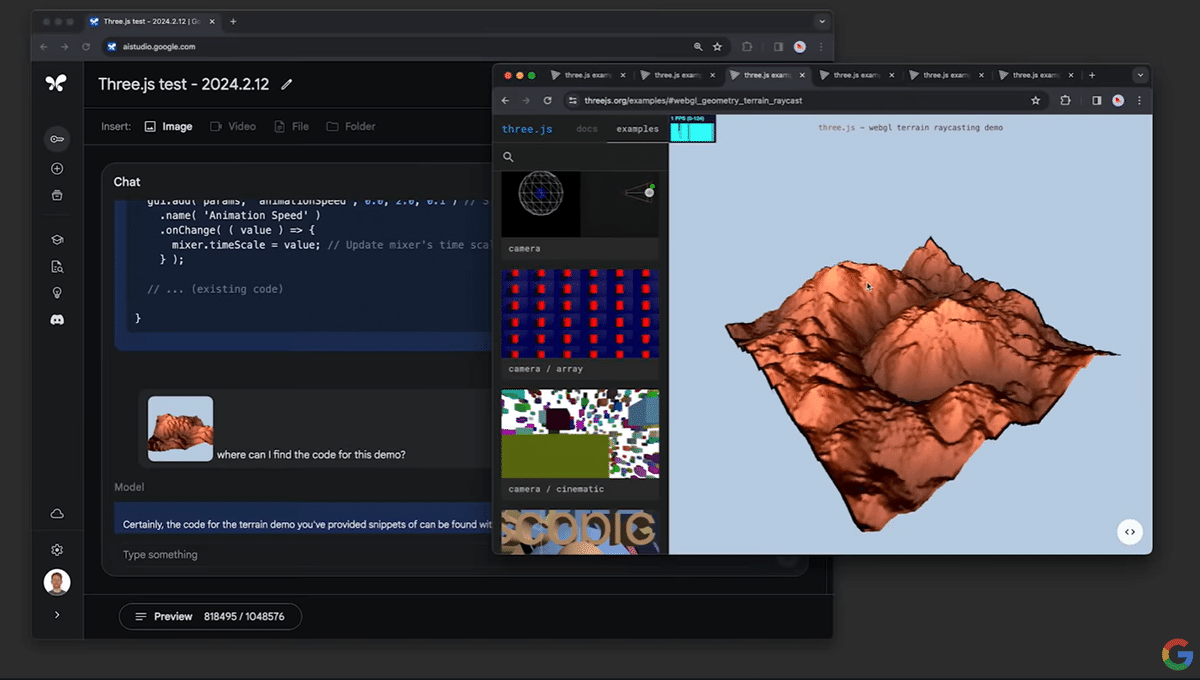Open the camera example thumbnail
The height and width of the screenshot is (680, 1200).
coord(580,204)
